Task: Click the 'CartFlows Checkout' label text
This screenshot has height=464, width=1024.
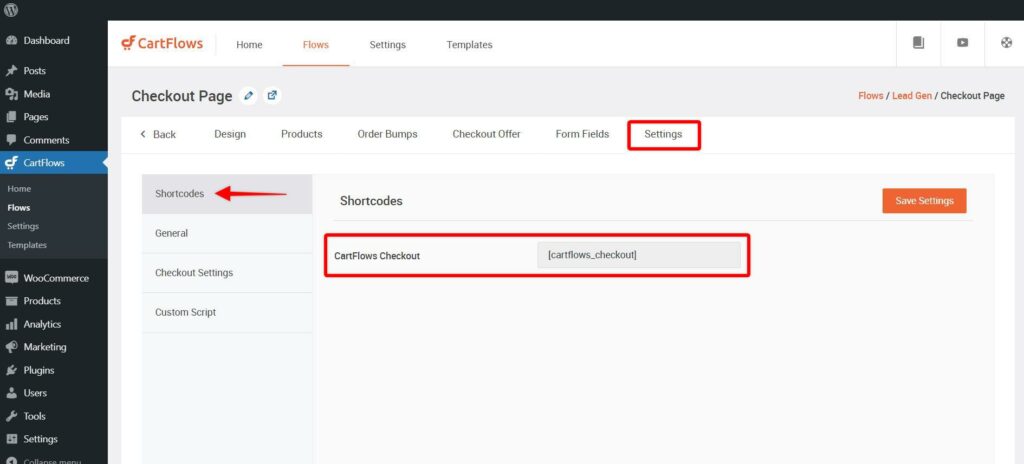Action: pyautogui.click(x=377, y=256)
